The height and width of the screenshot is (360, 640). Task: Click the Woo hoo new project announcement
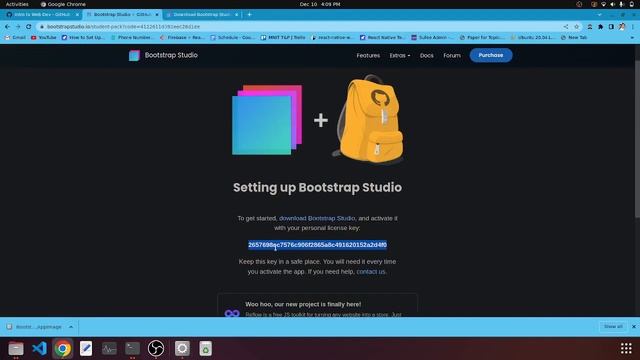pos(303,304)
